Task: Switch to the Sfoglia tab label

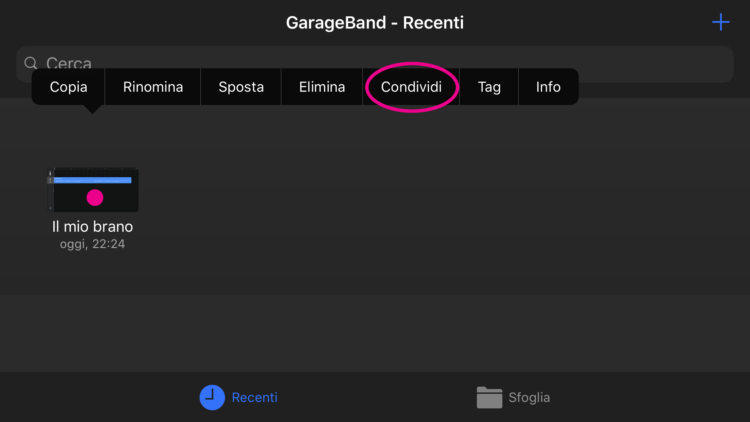Action: [x=528, y=397]
